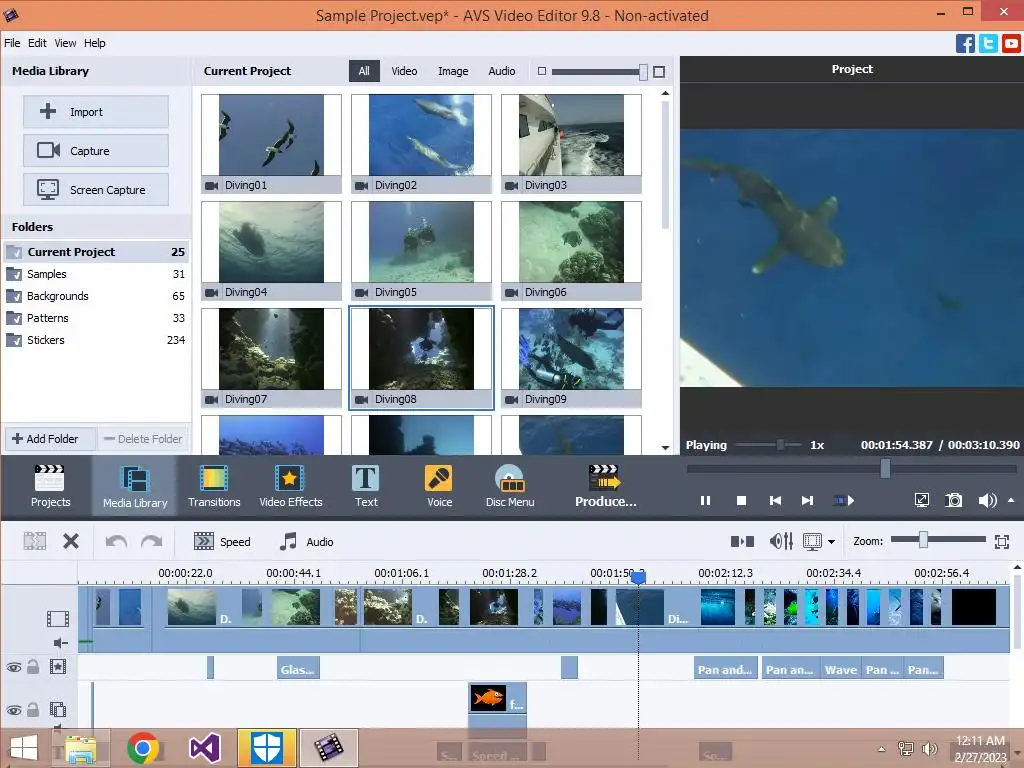1024x768 pixels.
Task: Redo the last action
Action: 152,541
